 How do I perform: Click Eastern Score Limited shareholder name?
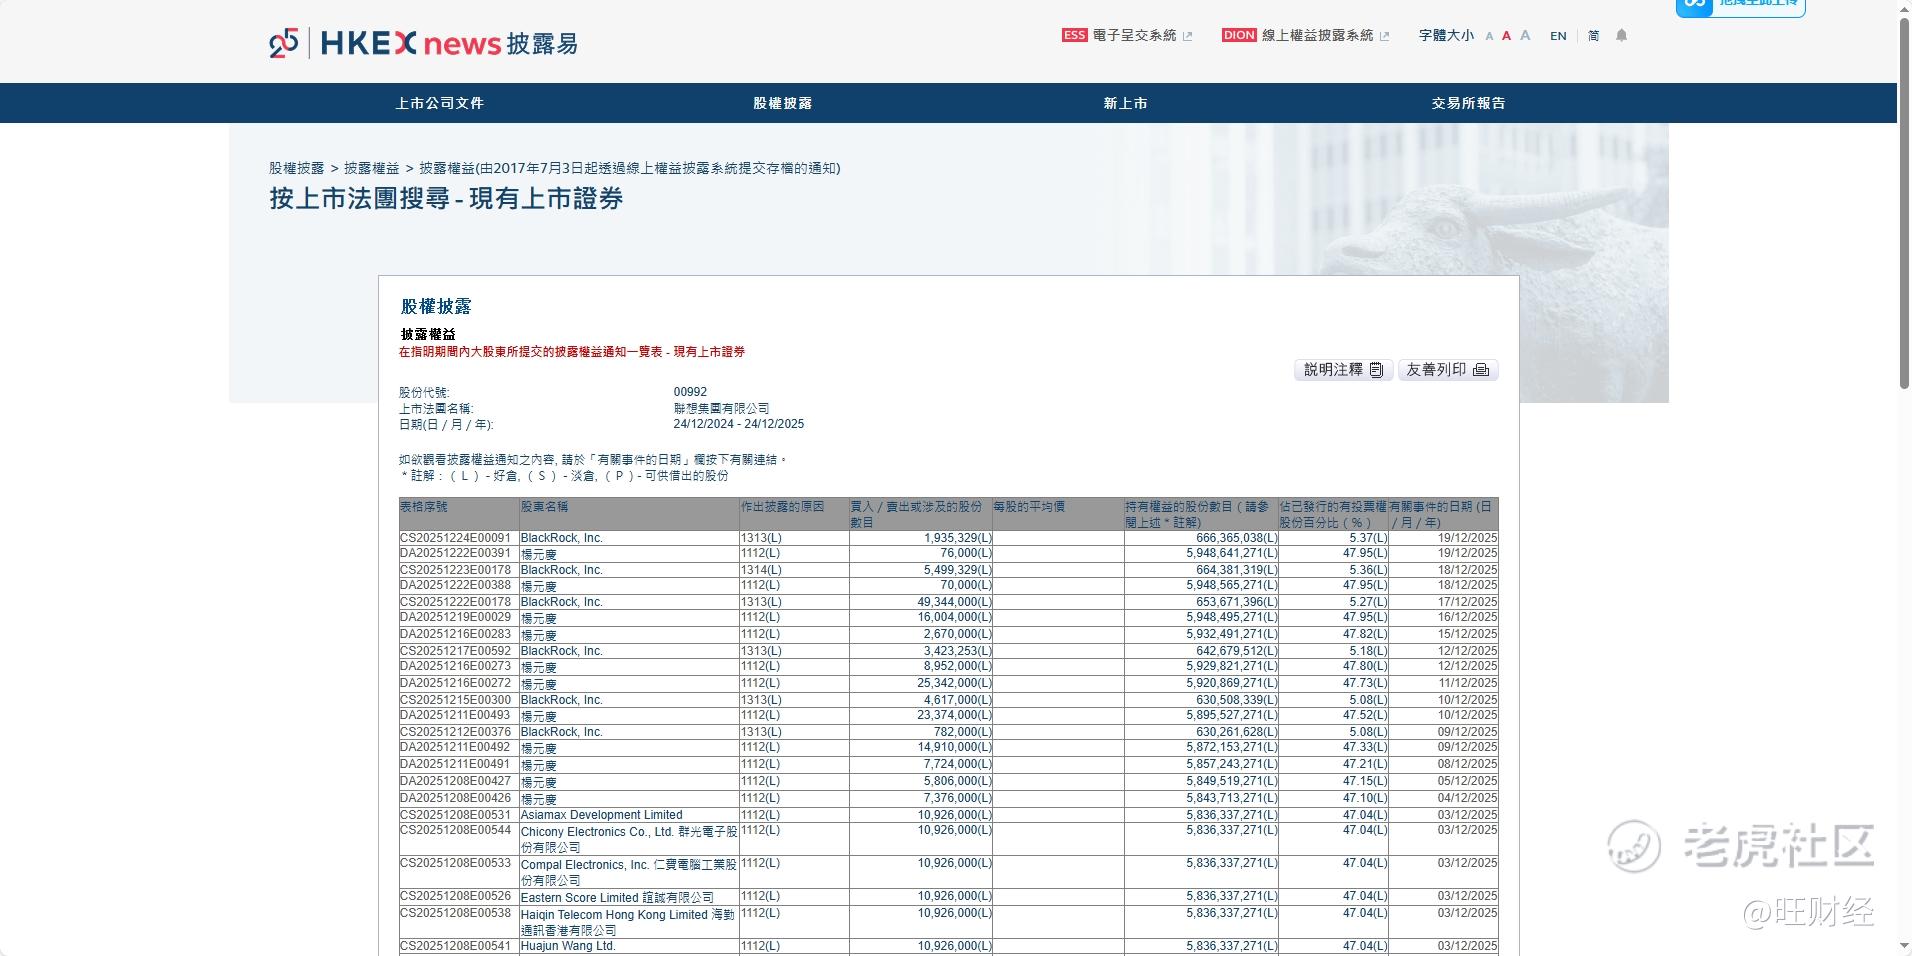(x=617, y=898)
